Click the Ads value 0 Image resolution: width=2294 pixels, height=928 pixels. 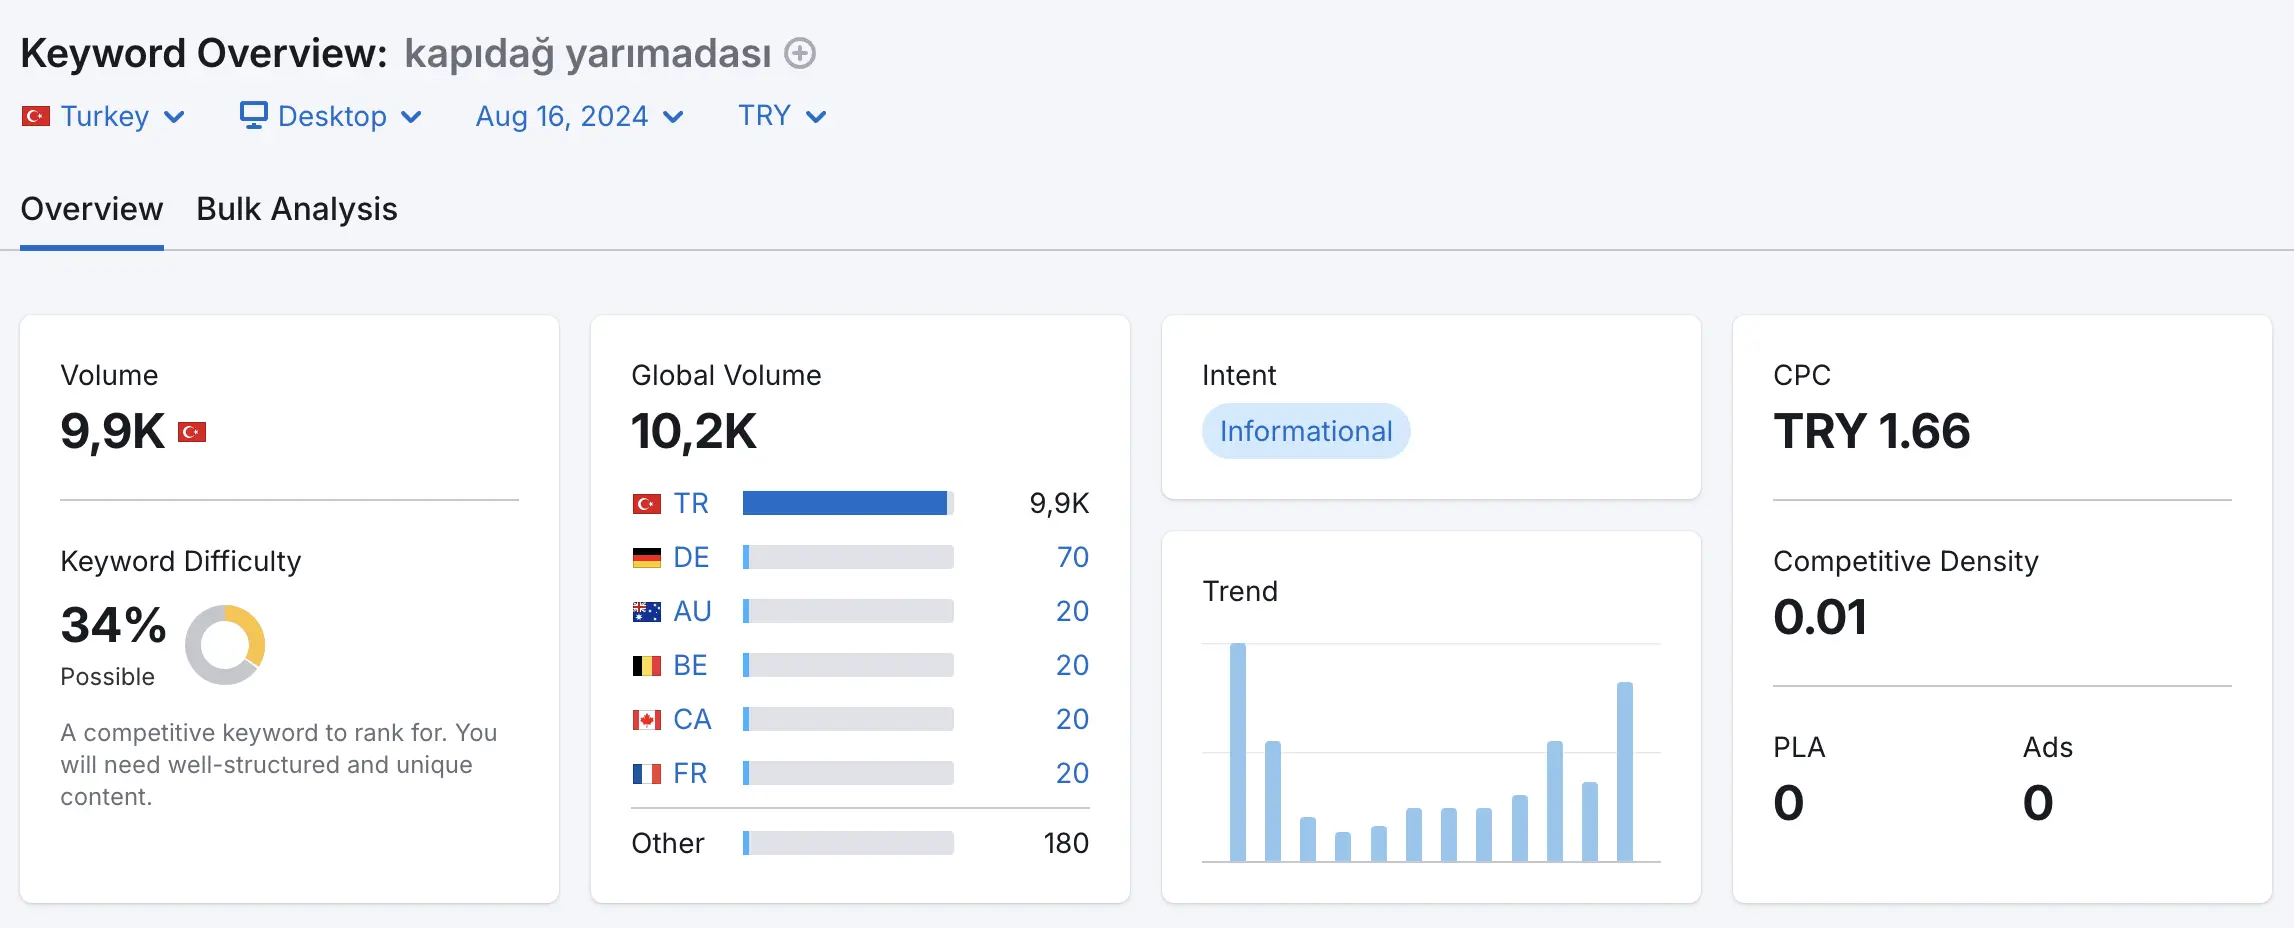click(2038, 803)
